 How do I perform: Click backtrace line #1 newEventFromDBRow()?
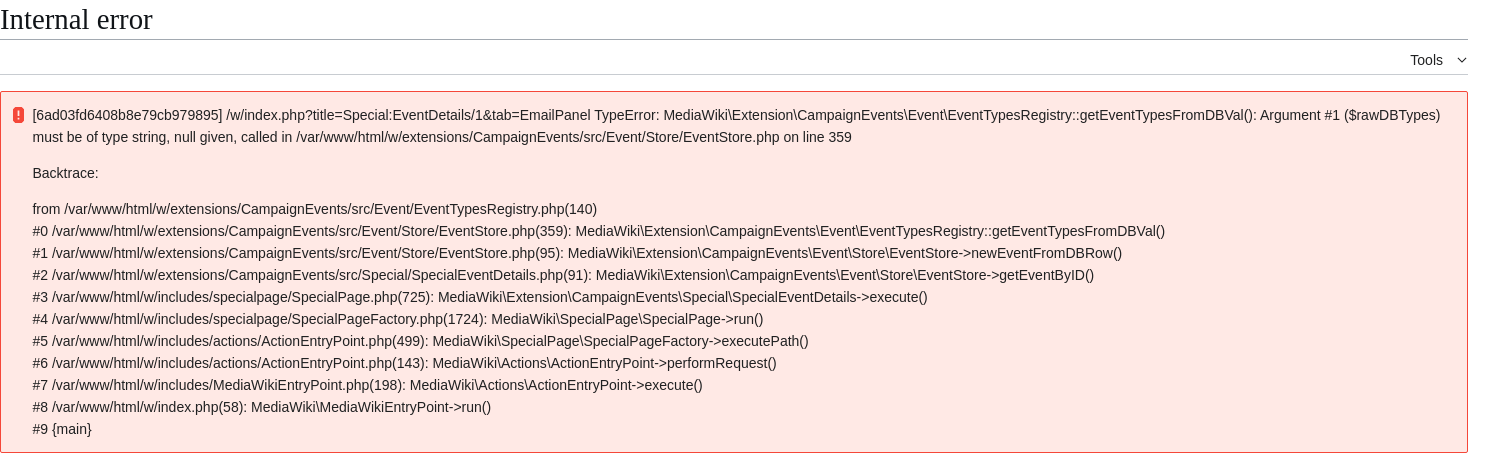click(577, 253)
